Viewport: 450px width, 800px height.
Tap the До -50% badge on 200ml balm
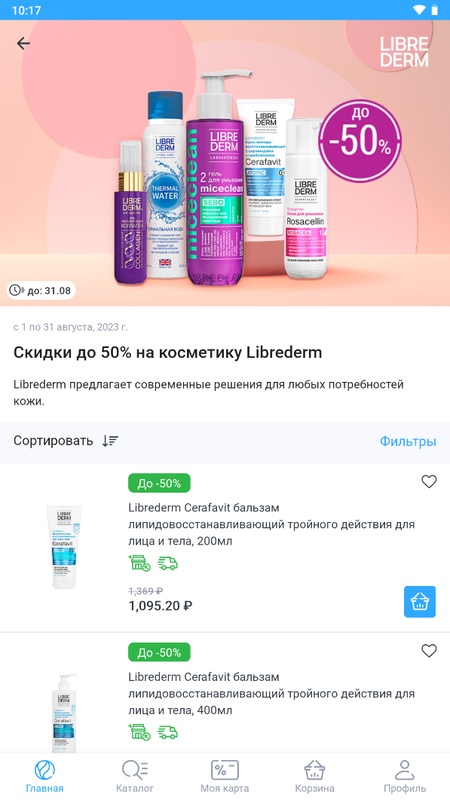point(159,483)
